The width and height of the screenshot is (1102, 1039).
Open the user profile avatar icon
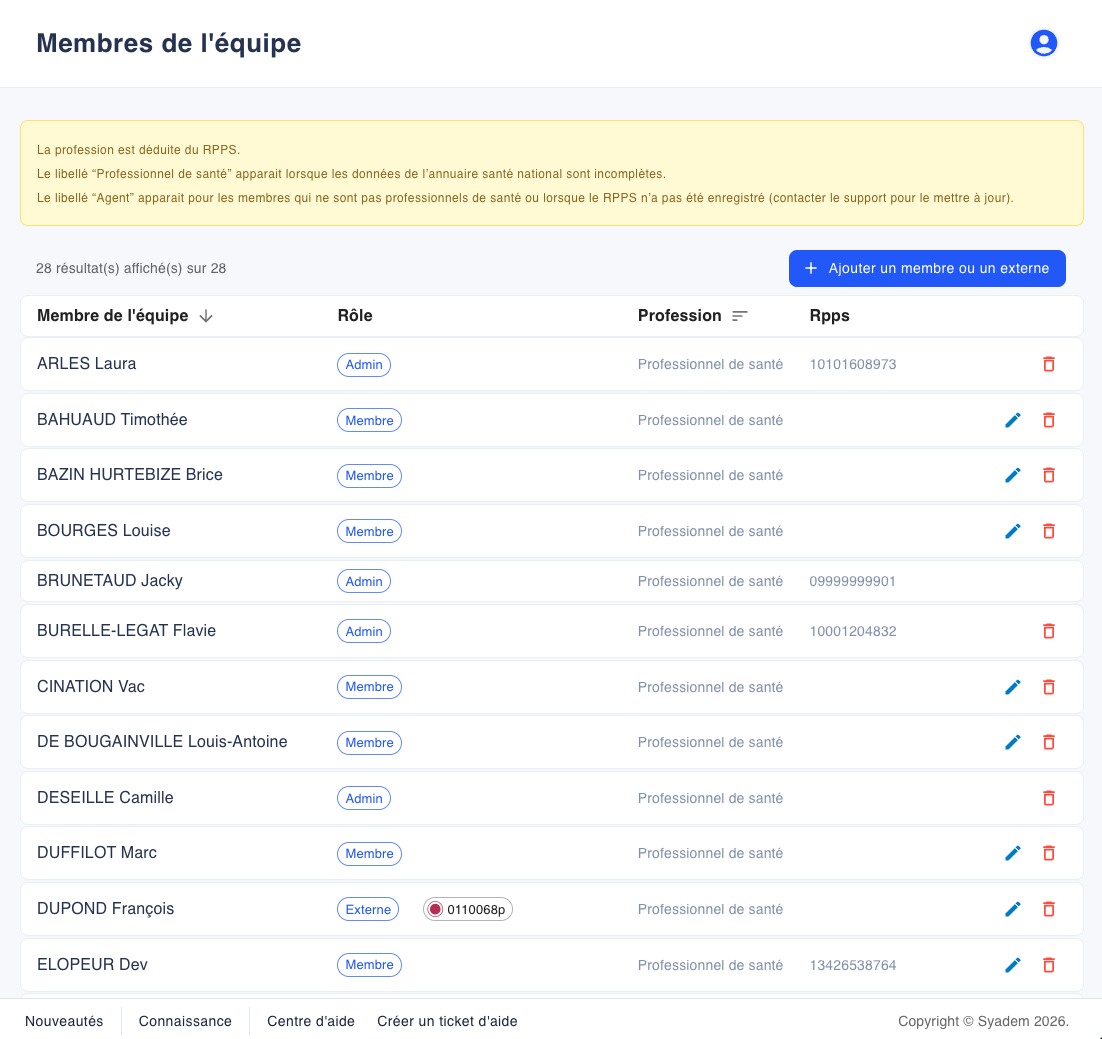[x=1044, y=43]
